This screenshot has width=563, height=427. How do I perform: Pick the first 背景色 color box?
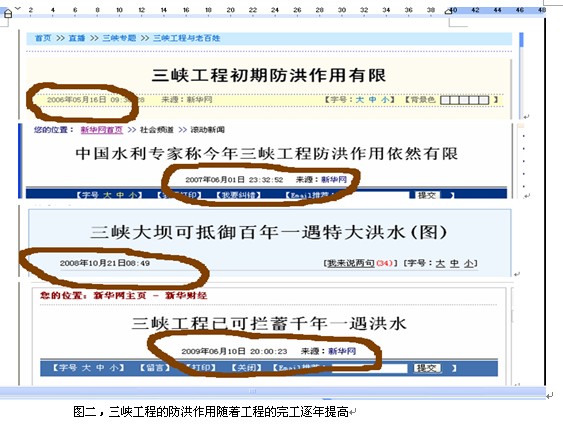(445, 100)
